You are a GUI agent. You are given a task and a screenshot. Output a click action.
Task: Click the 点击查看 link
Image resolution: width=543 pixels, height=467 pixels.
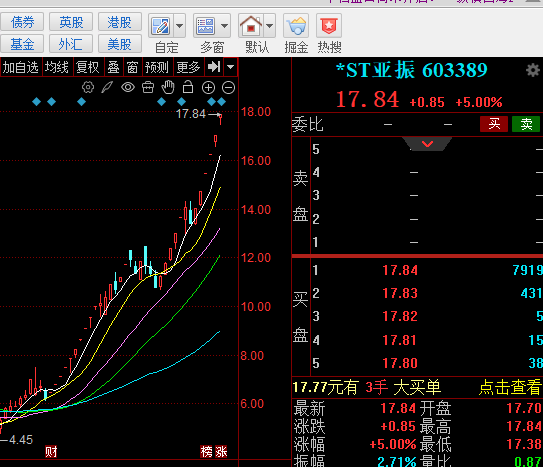click(510, 387)
